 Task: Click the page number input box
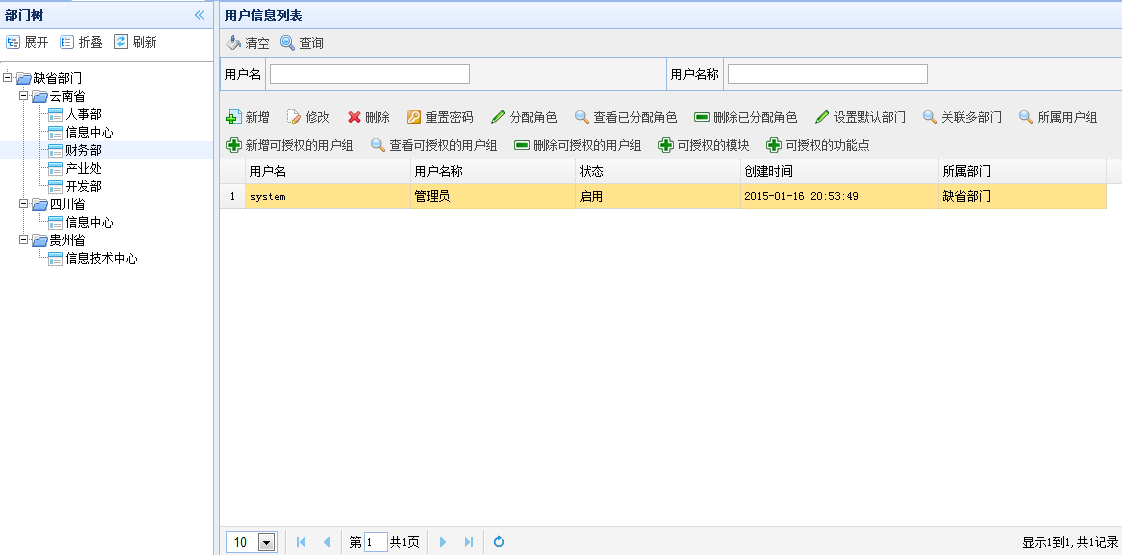tap(376, 542)
